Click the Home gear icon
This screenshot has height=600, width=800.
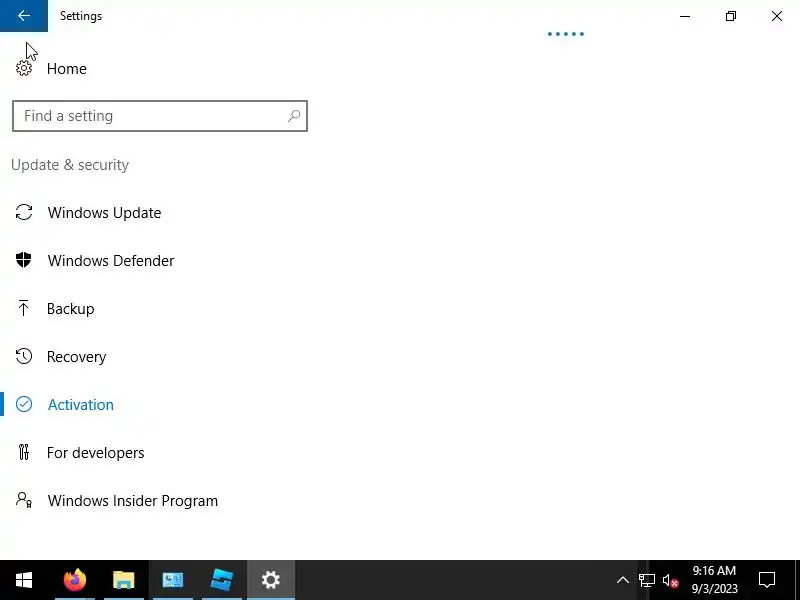(x=24, y=68)
